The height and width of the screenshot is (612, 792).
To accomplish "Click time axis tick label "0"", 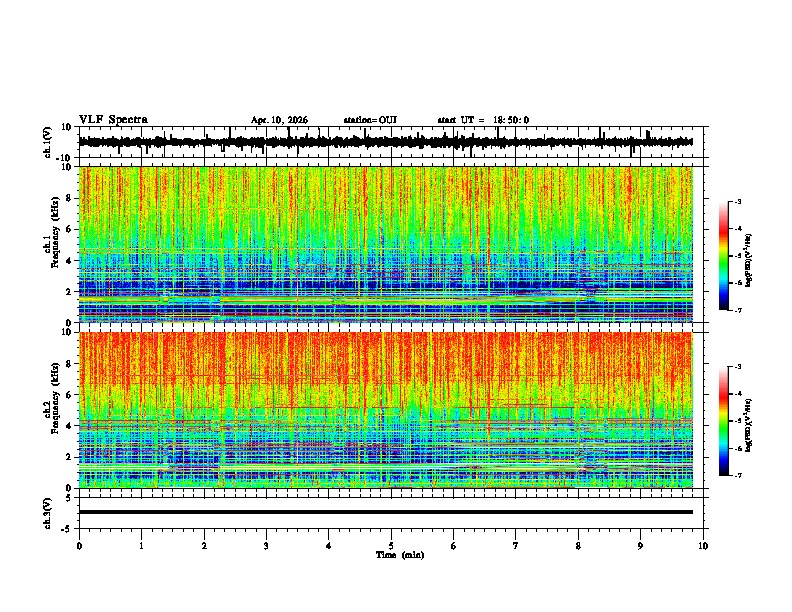I will 79,546.
